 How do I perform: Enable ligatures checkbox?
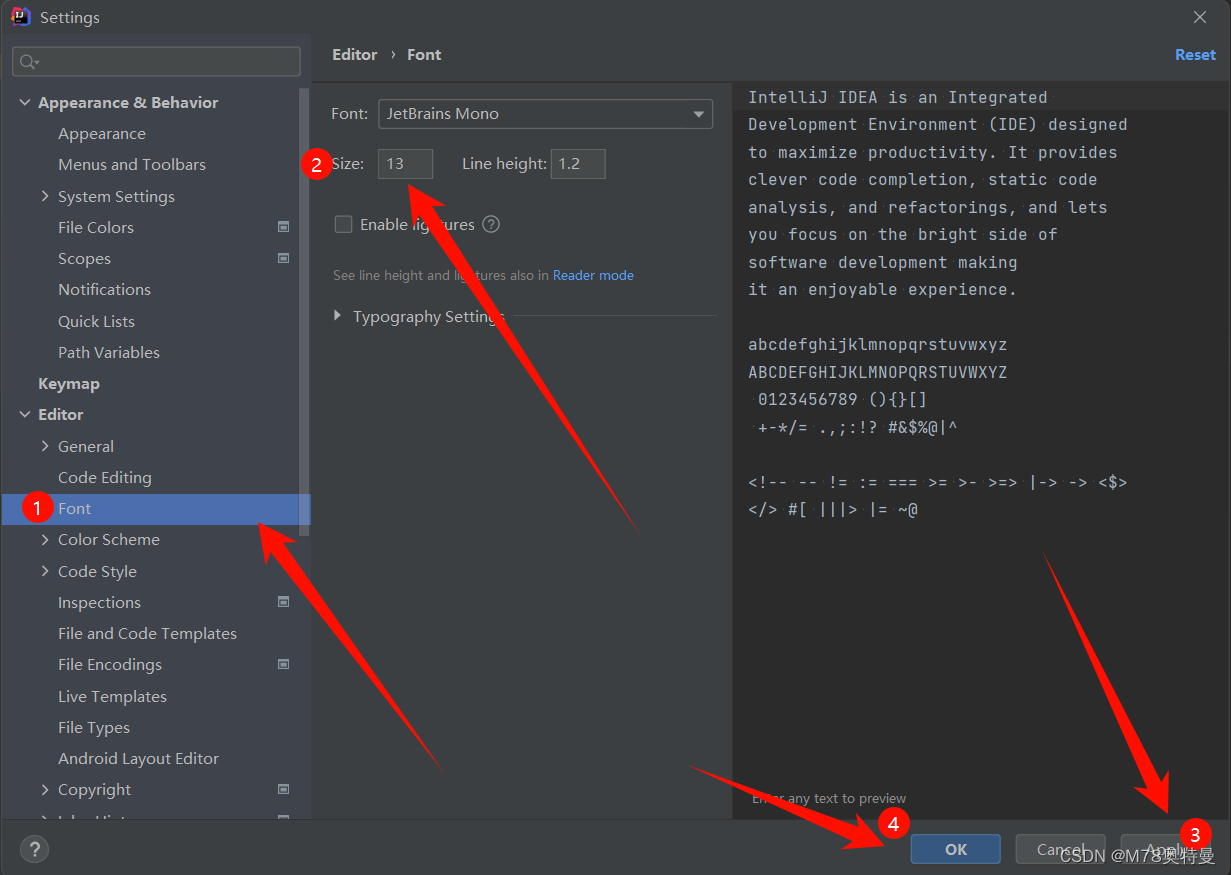click(x=343, y=224)
